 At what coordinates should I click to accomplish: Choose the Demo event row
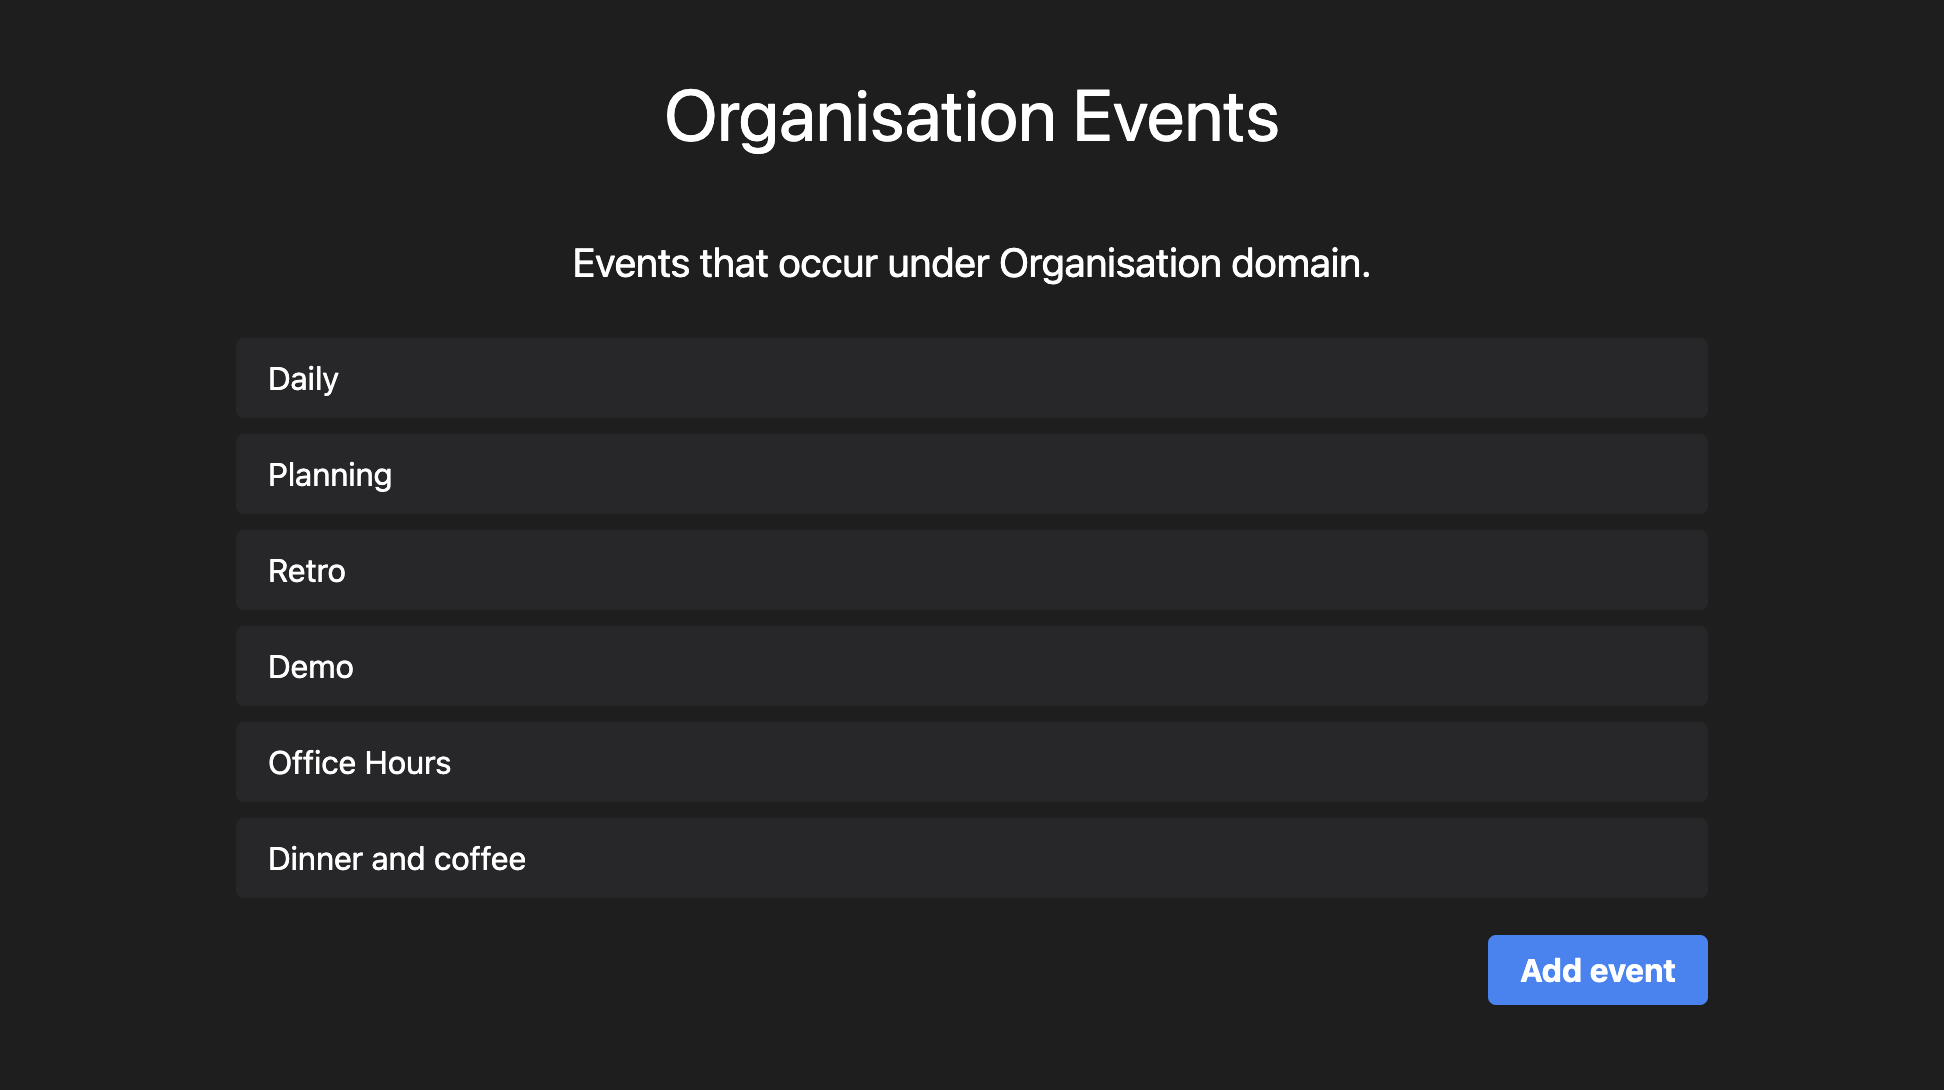click(972, 666)
